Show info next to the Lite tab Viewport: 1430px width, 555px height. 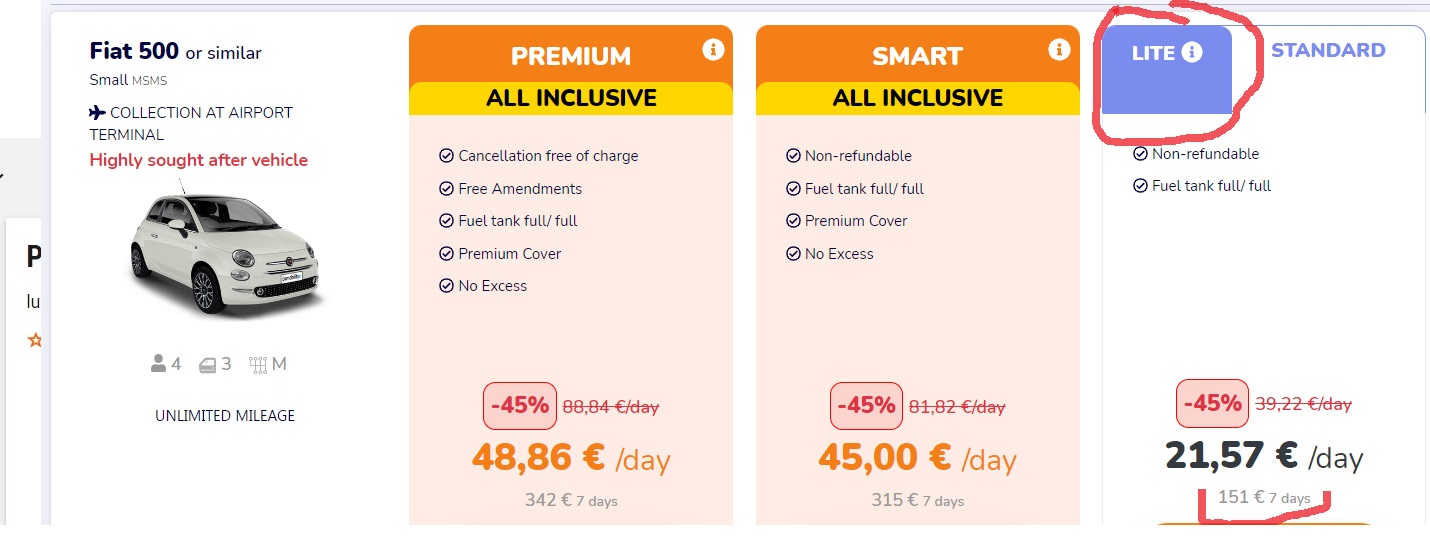point(1191,53)
